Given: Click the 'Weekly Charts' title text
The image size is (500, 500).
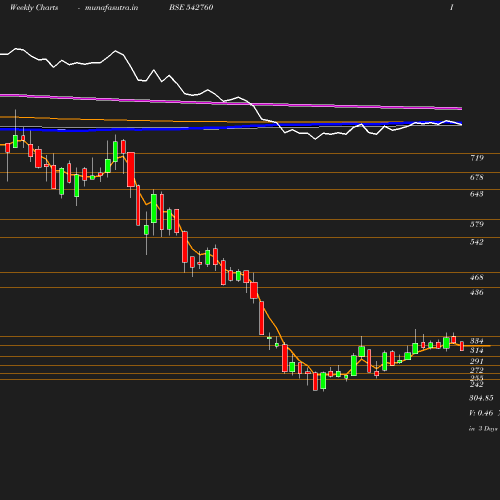Looking at the screenshot, I should click(34, 8).
